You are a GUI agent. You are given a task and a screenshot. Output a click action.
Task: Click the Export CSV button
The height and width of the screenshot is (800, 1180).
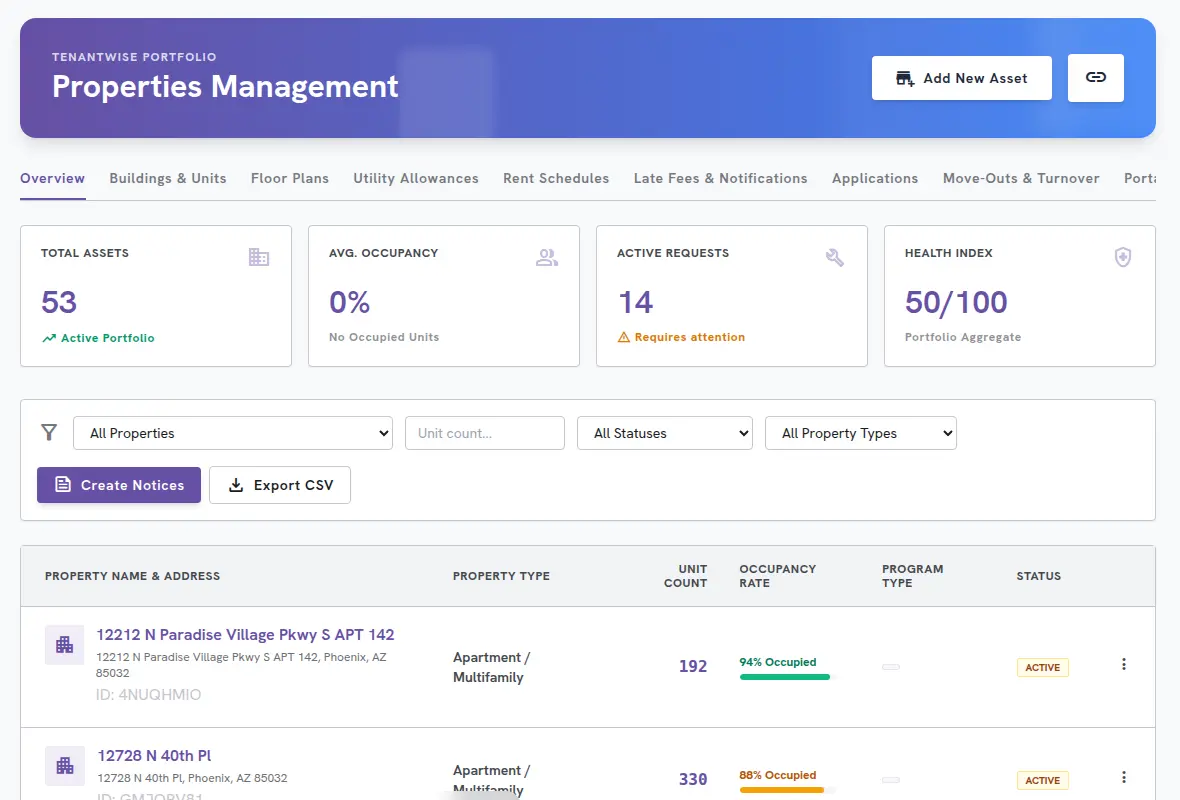pos(280,485)
